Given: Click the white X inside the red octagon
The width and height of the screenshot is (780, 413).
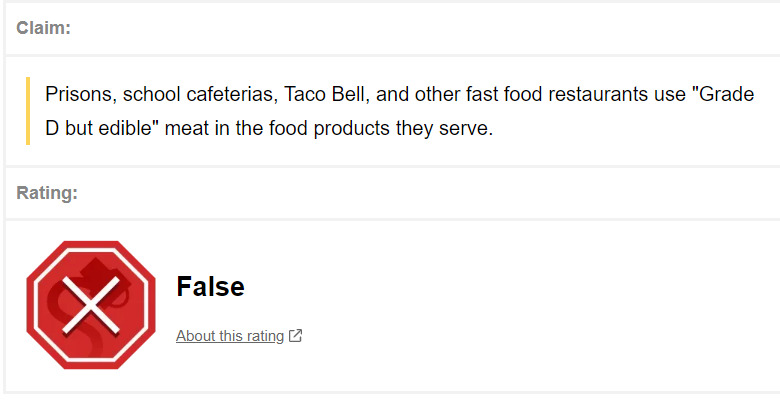Looking at the screenshot, I should pyautogui.click(x=91, y=305).
